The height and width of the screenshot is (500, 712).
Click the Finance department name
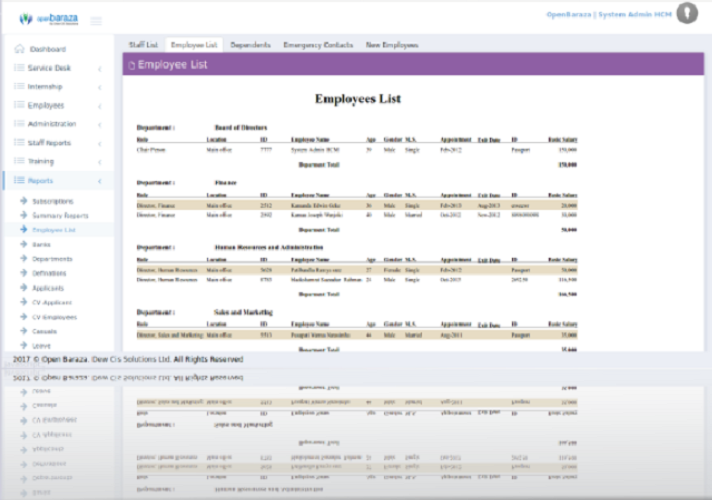(226, 183)
